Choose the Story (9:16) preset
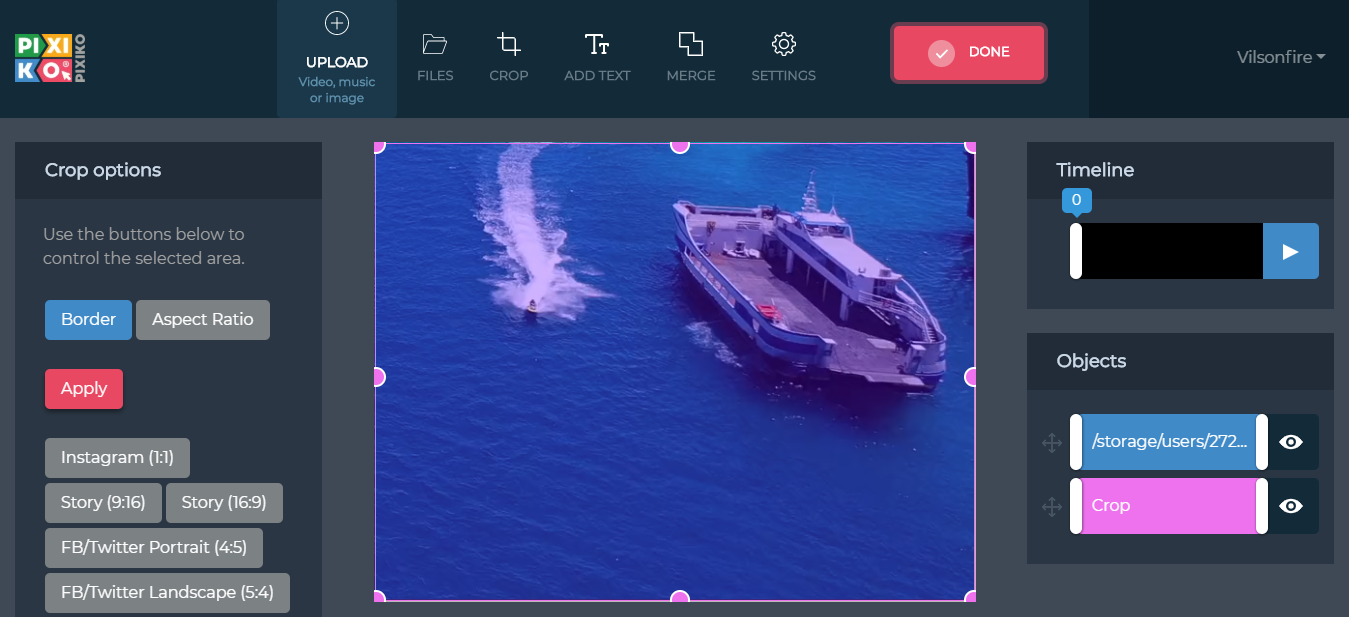The width and height of the screenshot is (1349, 617). (x=103, y=503)
